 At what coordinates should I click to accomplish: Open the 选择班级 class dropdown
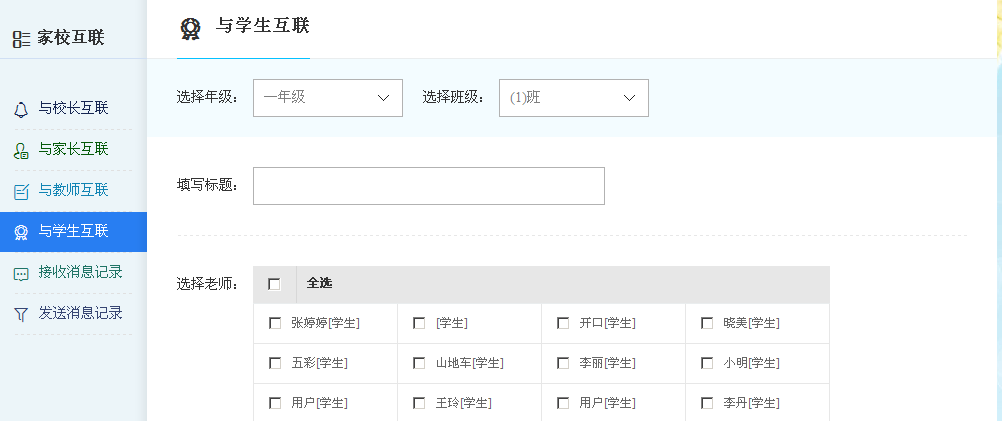click(x=573, y=98)
